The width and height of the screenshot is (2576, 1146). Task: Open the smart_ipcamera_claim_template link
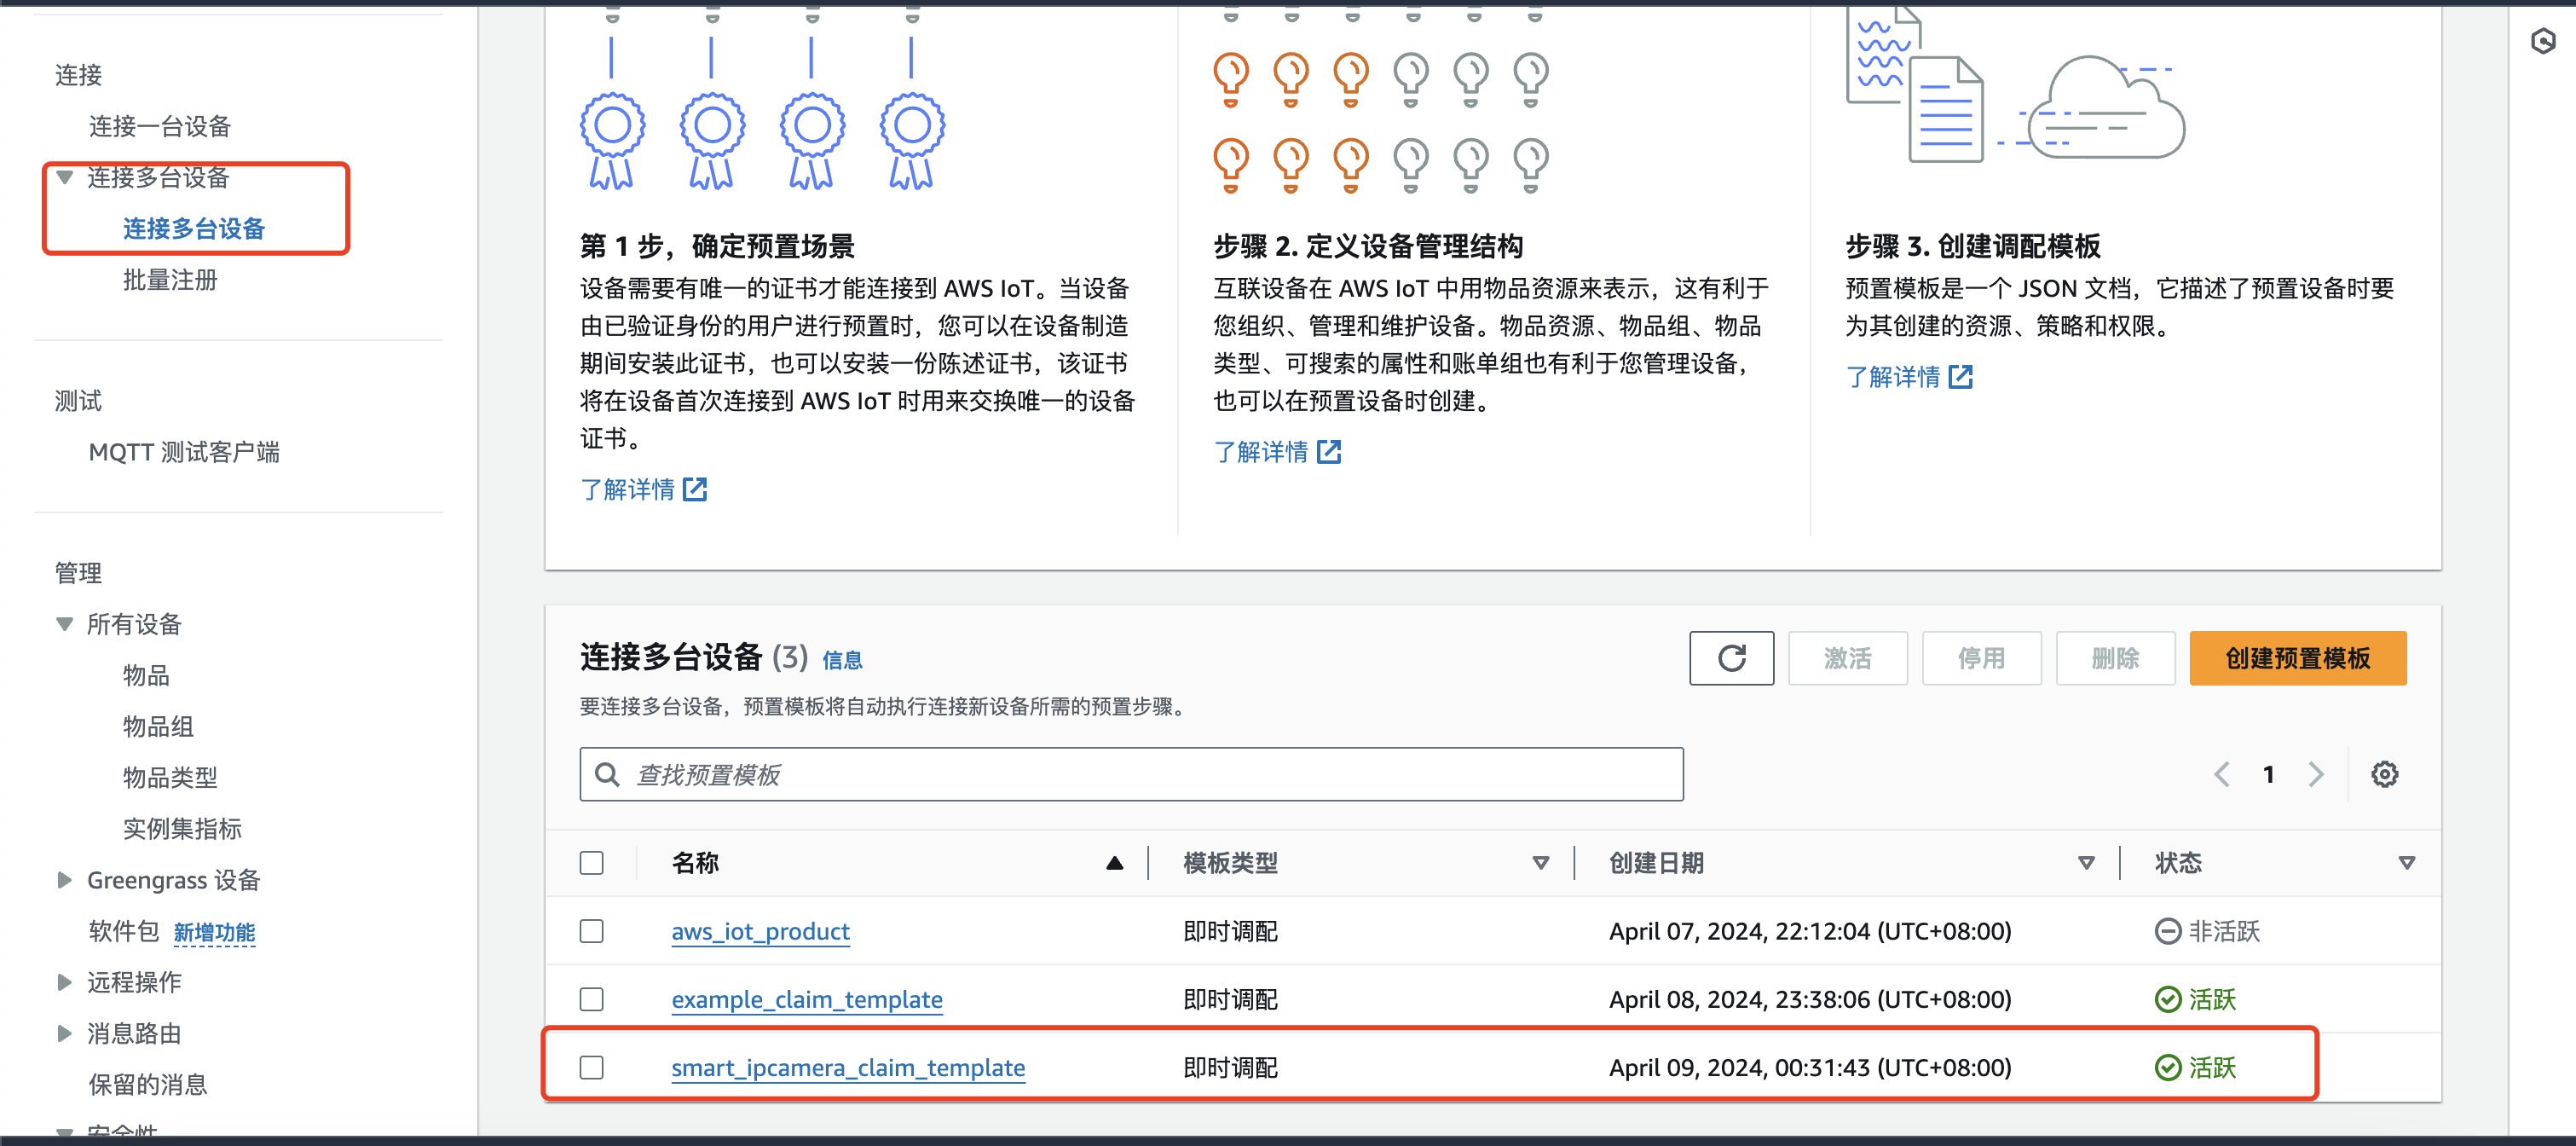pyautogui.click(x=849, y=1067)
